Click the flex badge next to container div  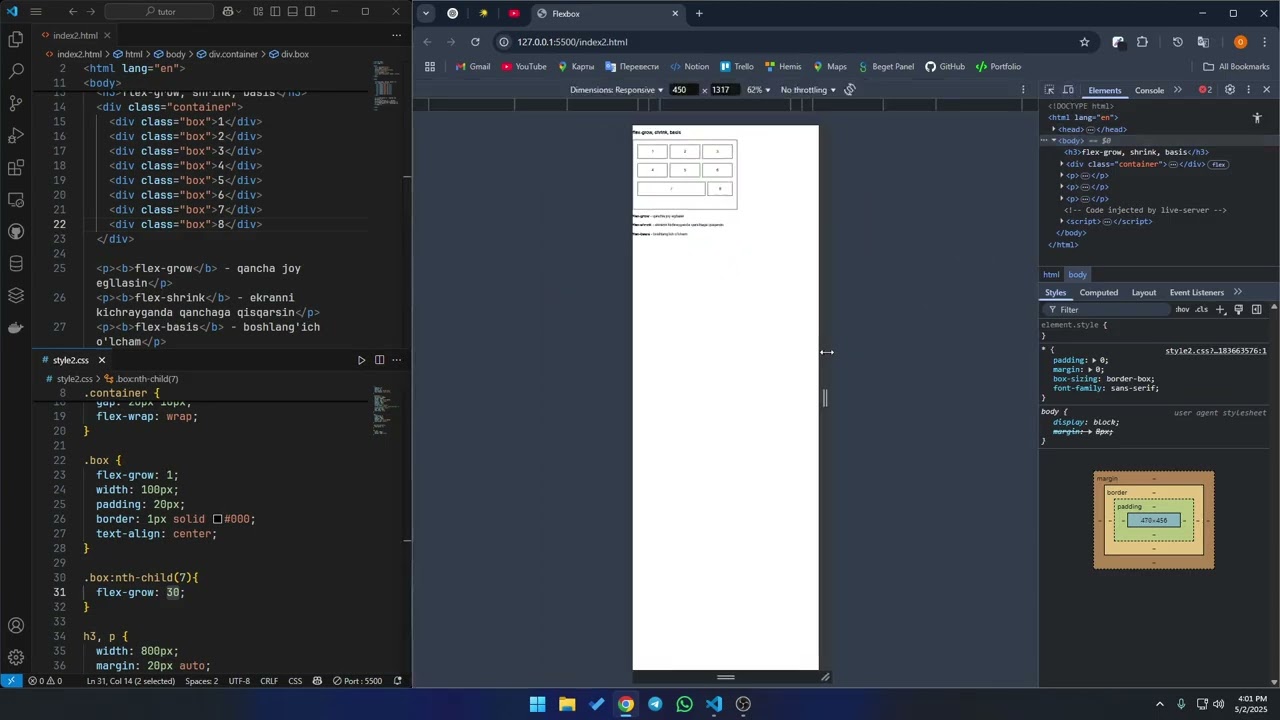click(1218, 164)
